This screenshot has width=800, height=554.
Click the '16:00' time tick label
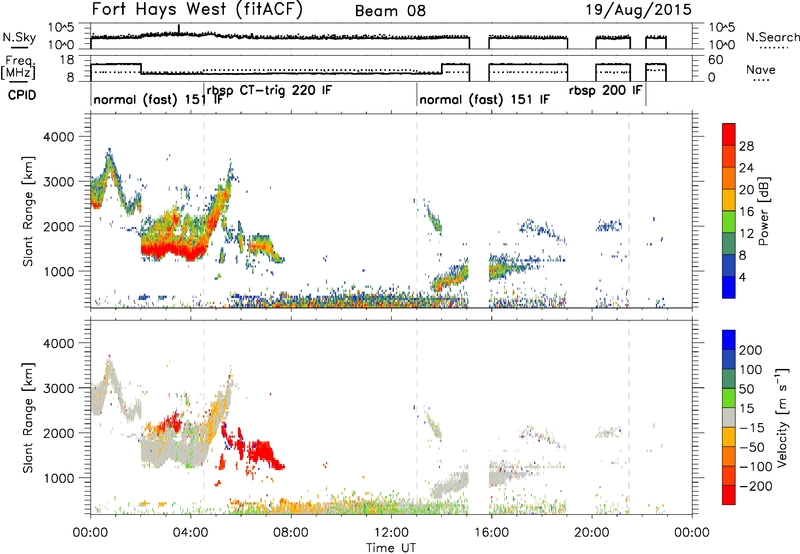pos(491,533)
